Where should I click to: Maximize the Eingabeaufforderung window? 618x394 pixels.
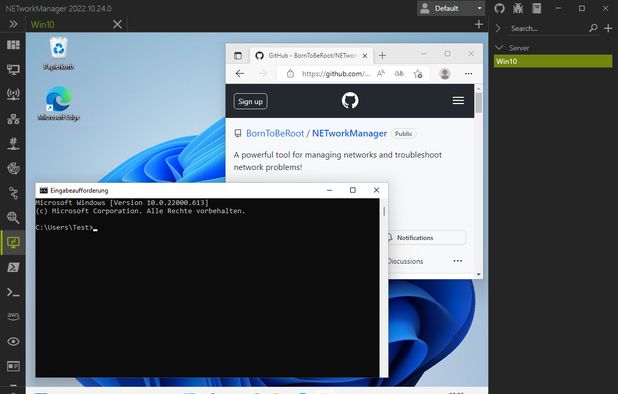pyautogui.click(x=353, y=190)
